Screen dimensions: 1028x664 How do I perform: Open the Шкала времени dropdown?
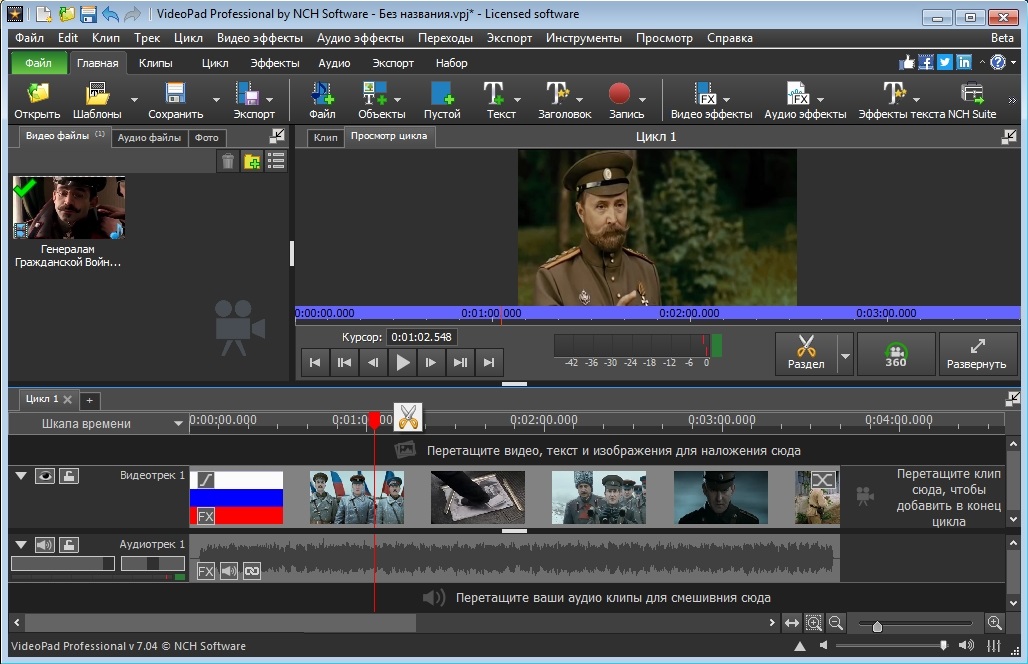click(x=178, y=423)
